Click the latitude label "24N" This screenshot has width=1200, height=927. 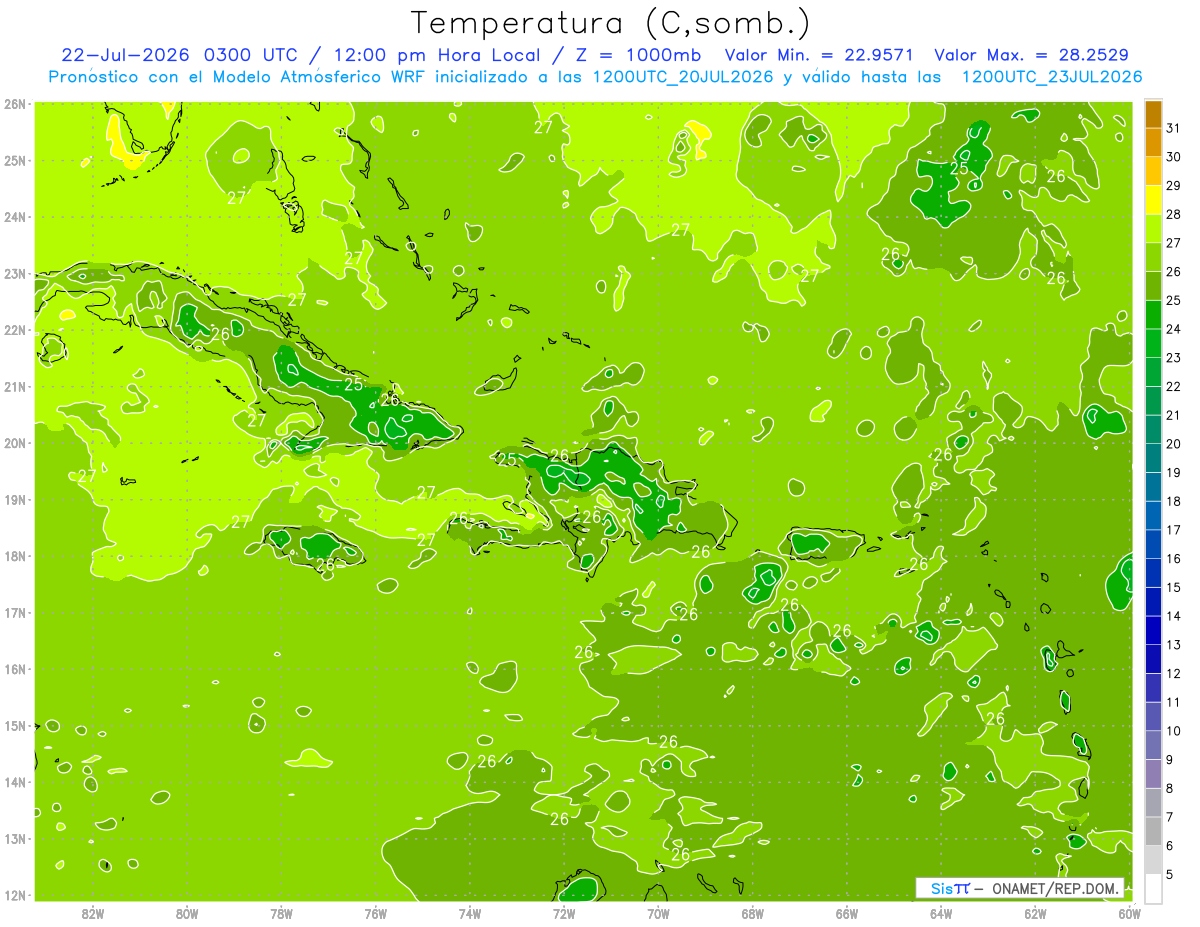tap(15, 217)
